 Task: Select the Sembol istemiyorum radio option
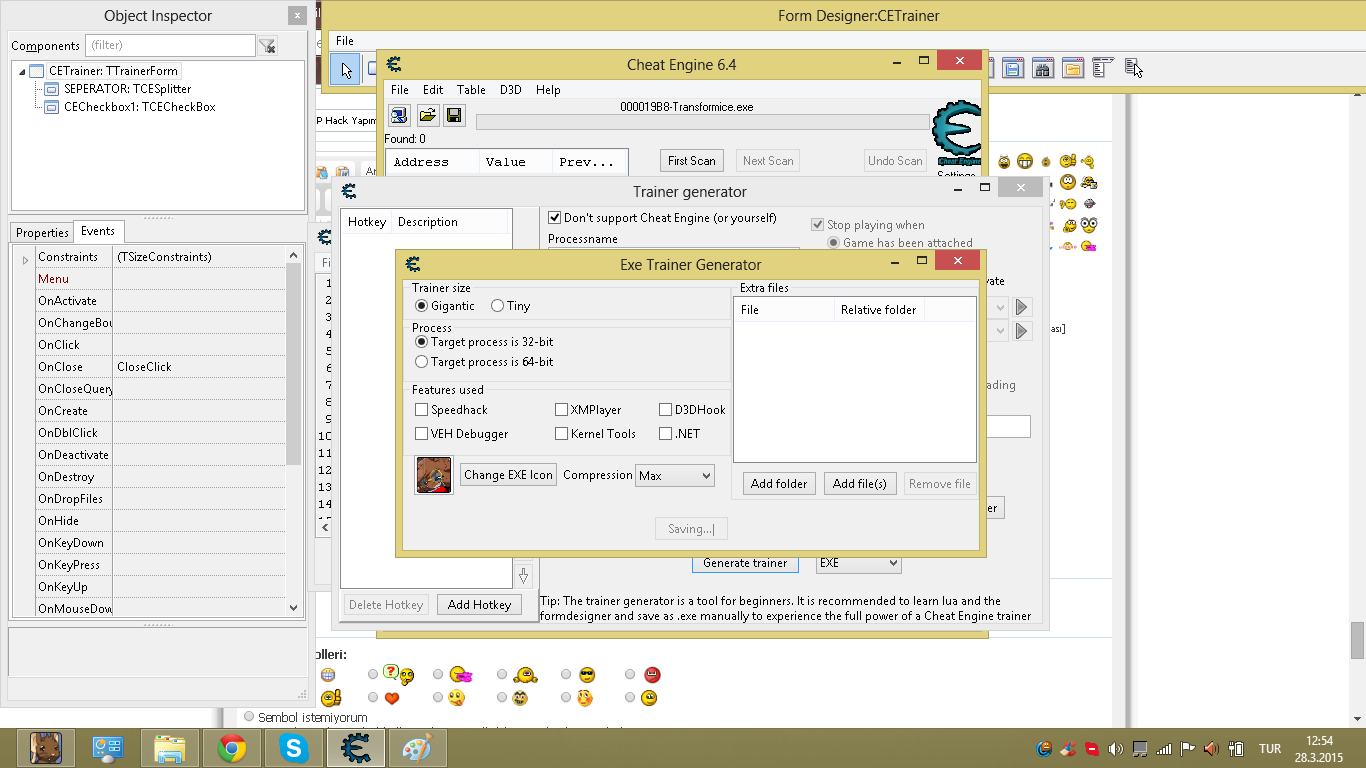tap(249, 717)
